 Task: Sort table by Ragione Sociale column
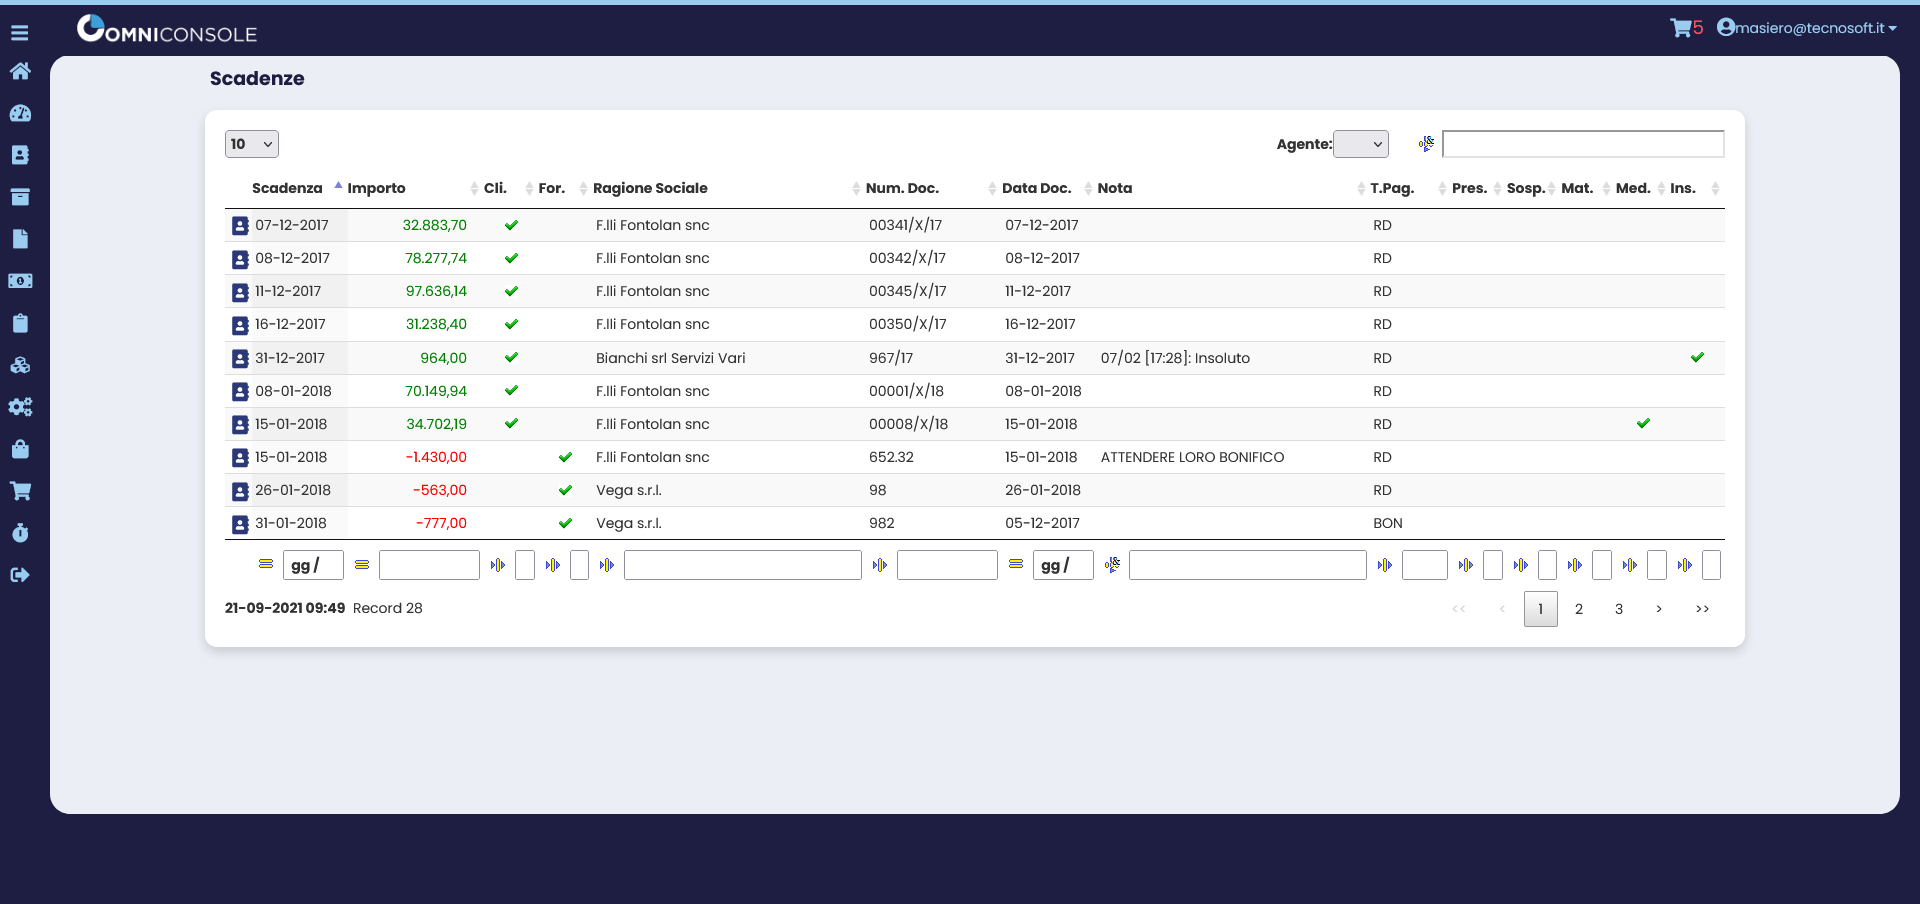(650, 188)
